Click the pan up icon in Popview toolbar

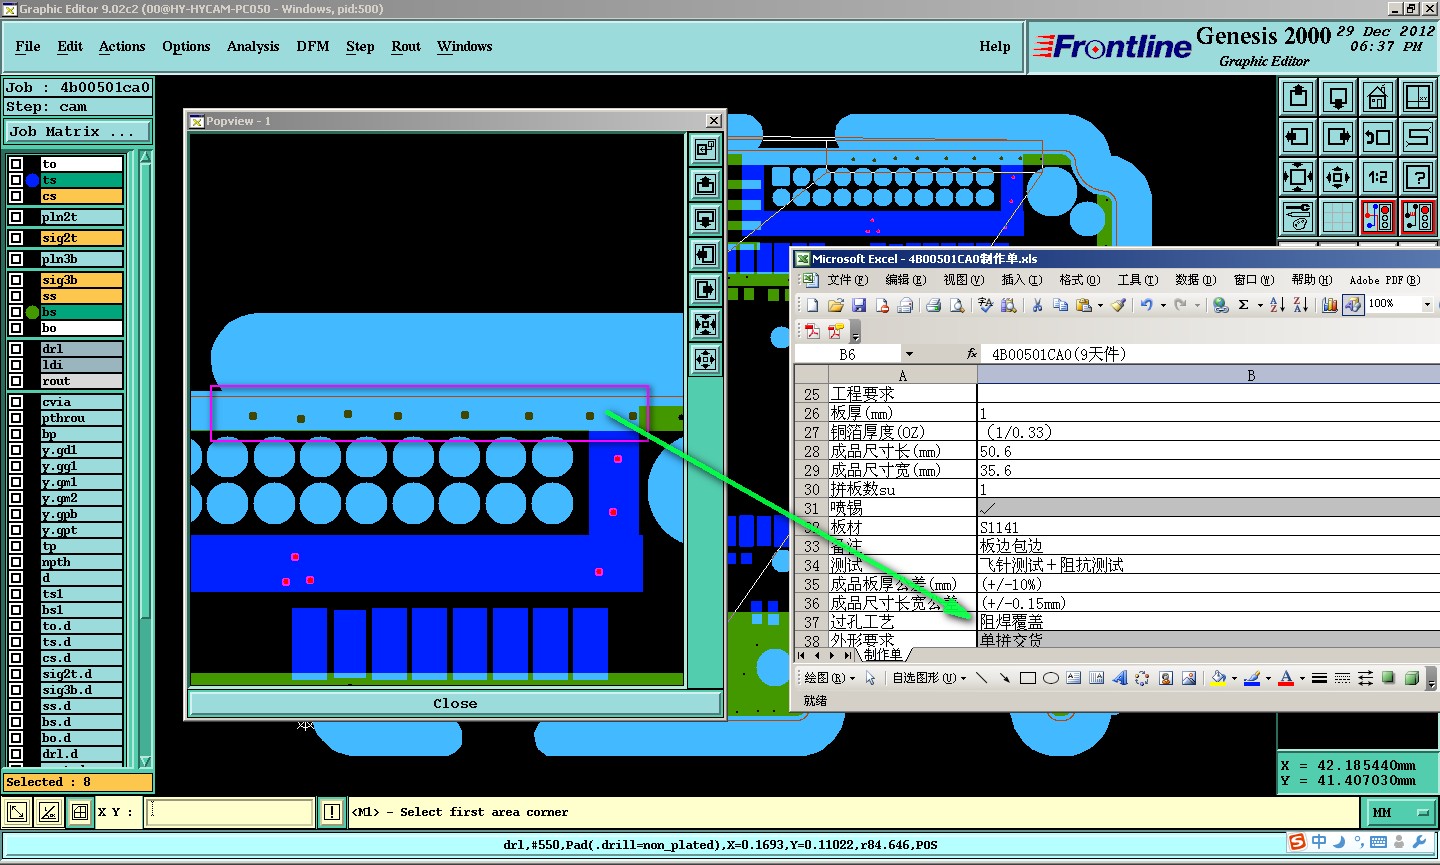tap(706, 185)
